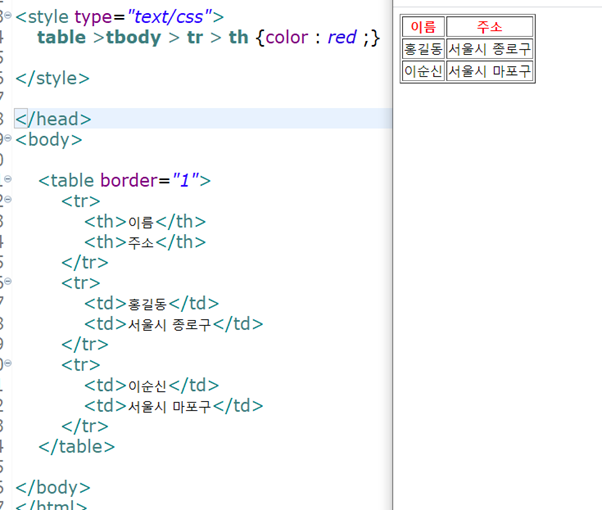This screenshot has width=602, height=510.
Task: Collapse the style tag fold marker
Action: [x=8, y=16]
